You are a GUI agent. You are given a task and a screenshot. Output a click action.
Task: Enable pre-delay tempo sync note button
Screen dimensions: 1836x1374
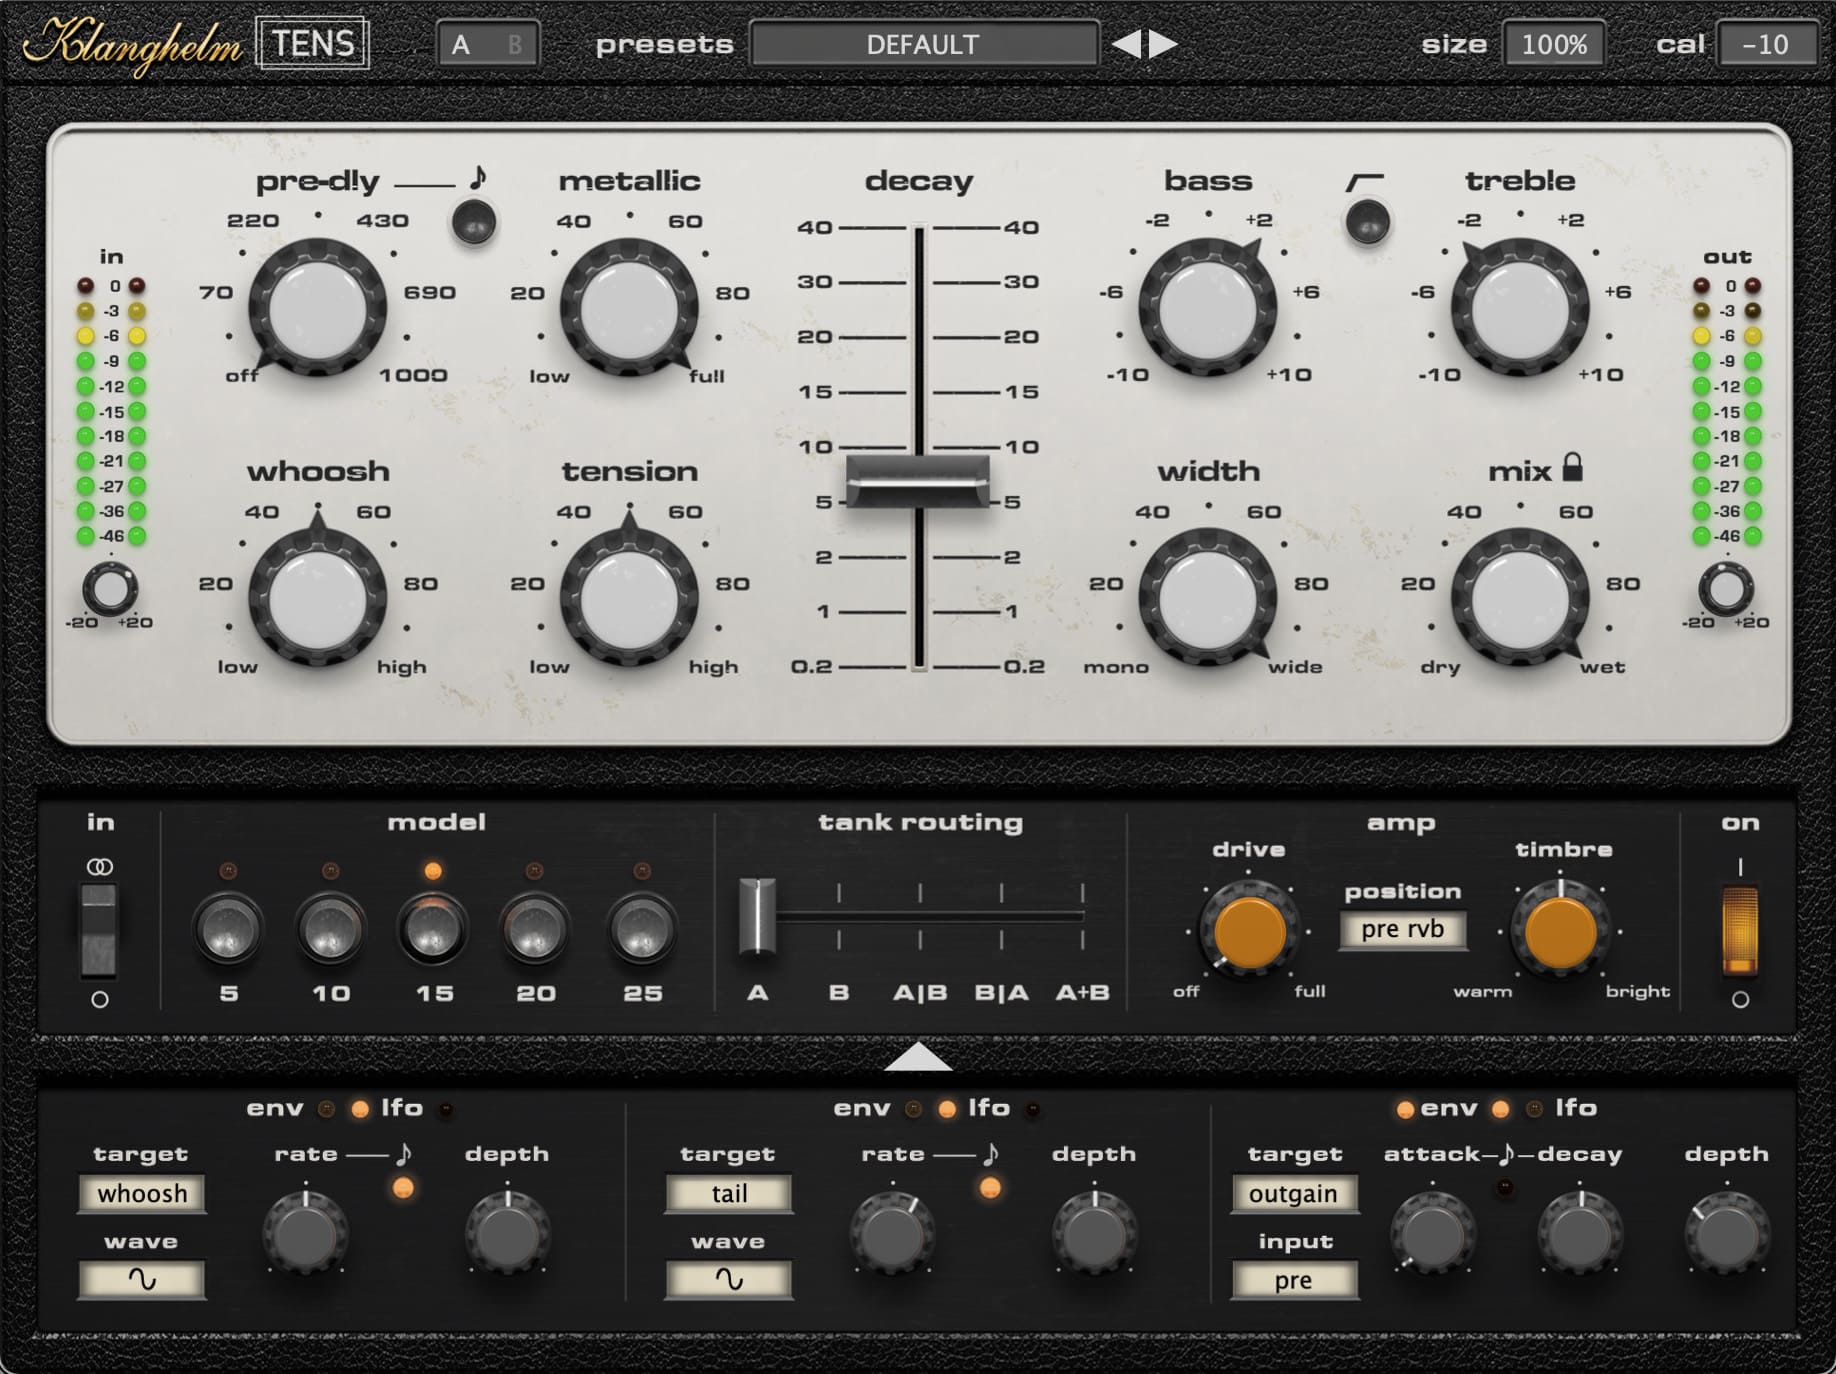click(x=474, y=222)
